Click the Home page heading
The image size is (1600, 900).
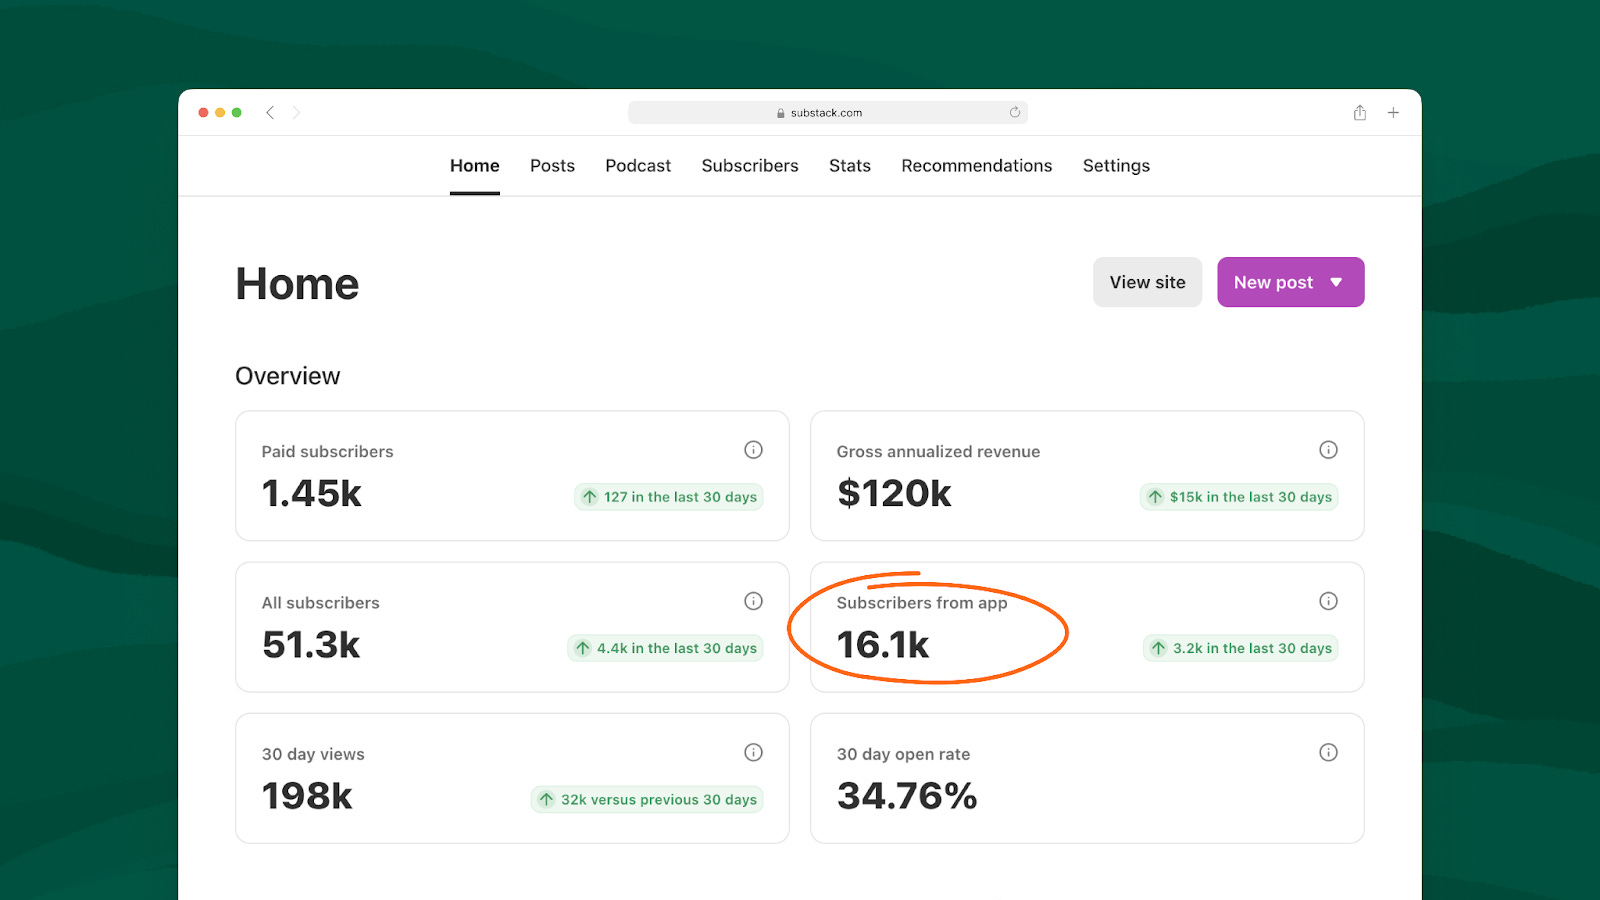(297, 284)
